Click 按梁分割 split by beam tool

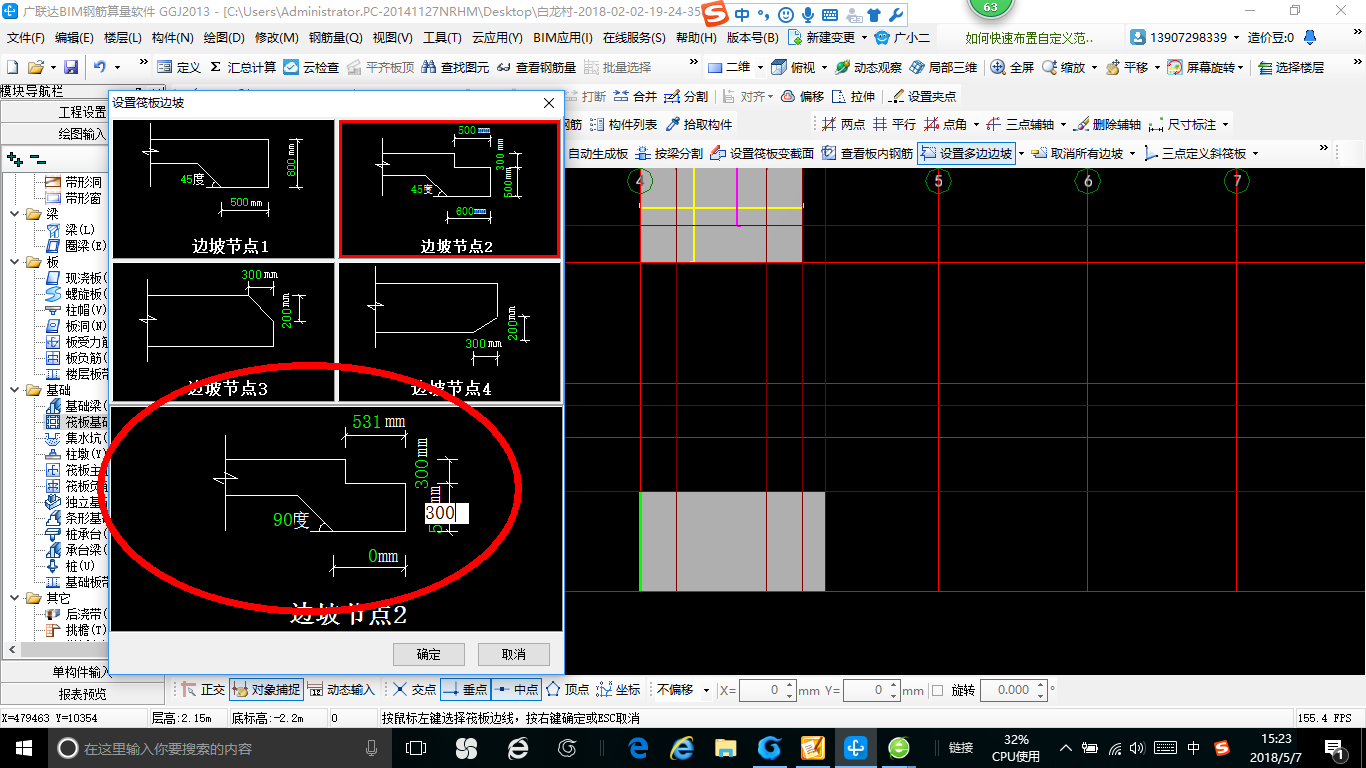pyautogui.click(x=669, y=153)
